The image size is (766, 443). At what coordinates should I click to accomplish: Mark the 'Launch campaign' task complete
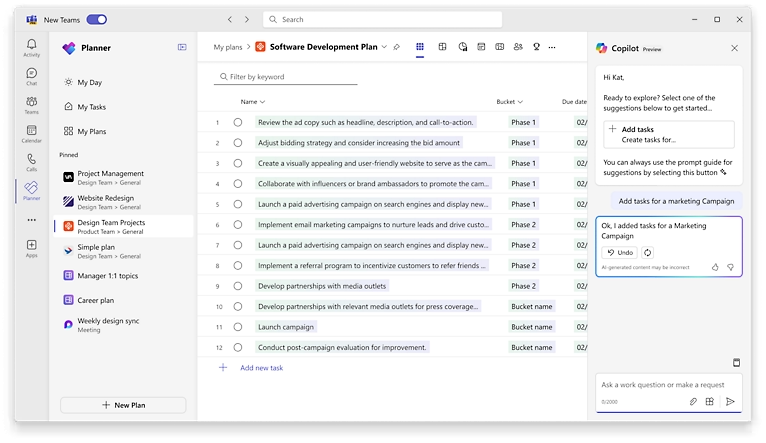(x=238, y=327)
